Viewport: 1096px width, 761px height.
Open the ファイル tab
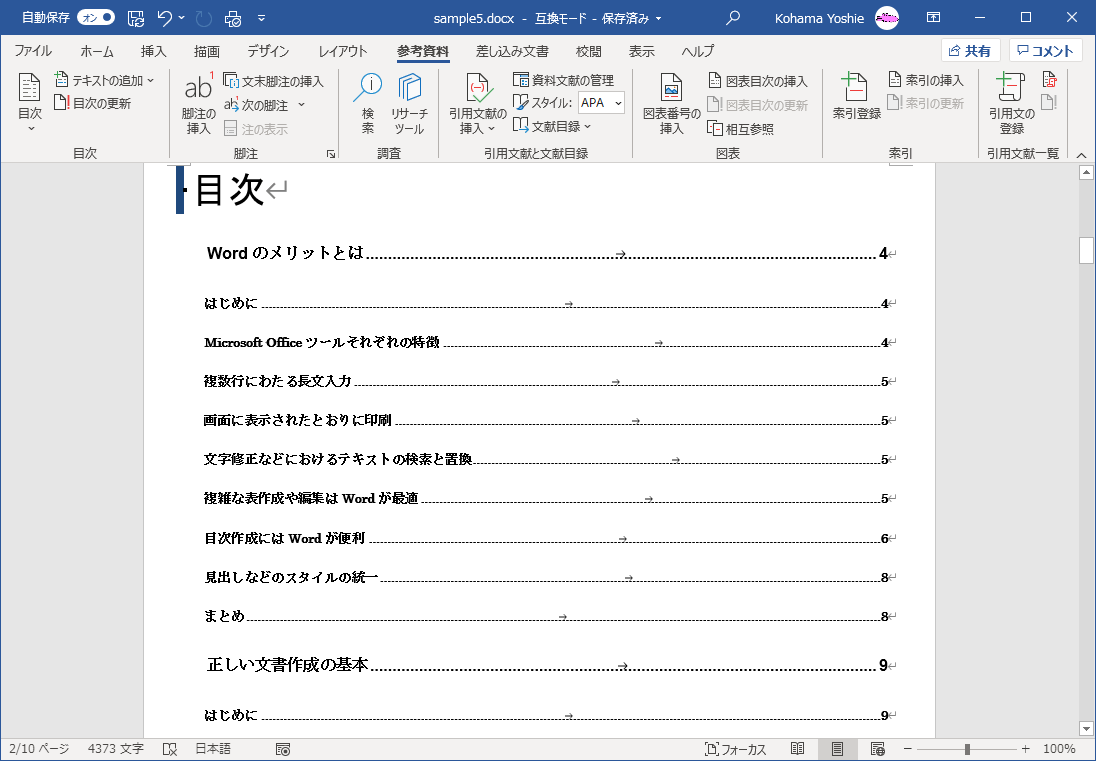33,51
